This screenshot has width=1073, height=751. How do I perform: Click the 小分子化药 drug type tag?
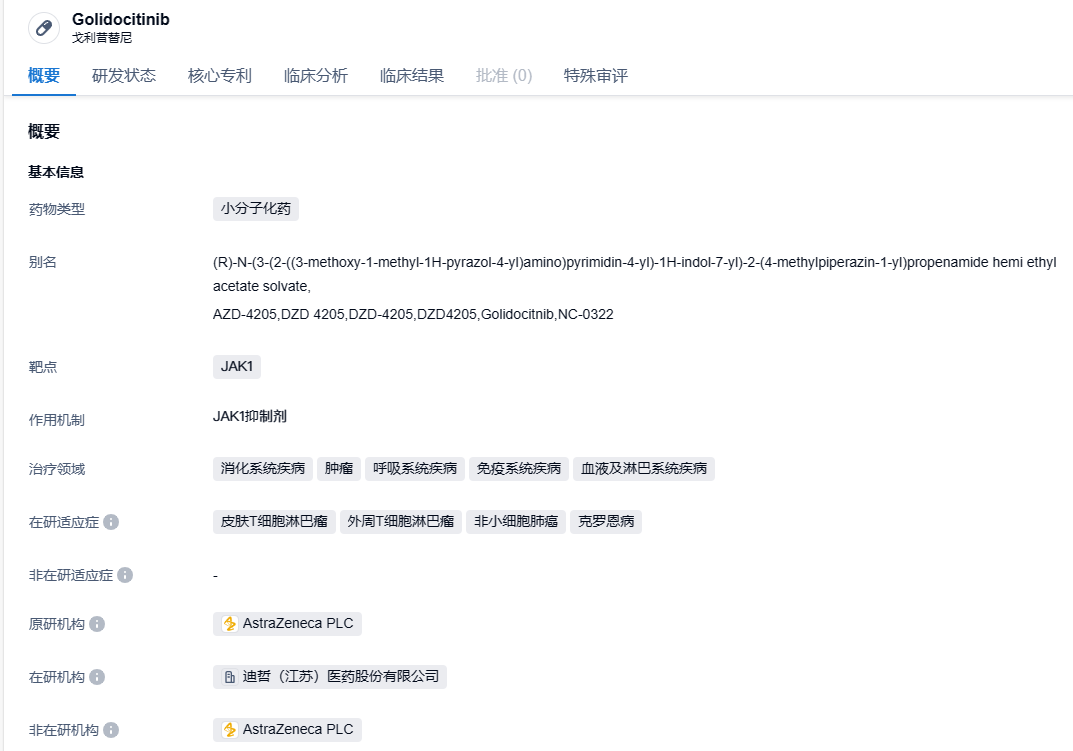(256, 209)
